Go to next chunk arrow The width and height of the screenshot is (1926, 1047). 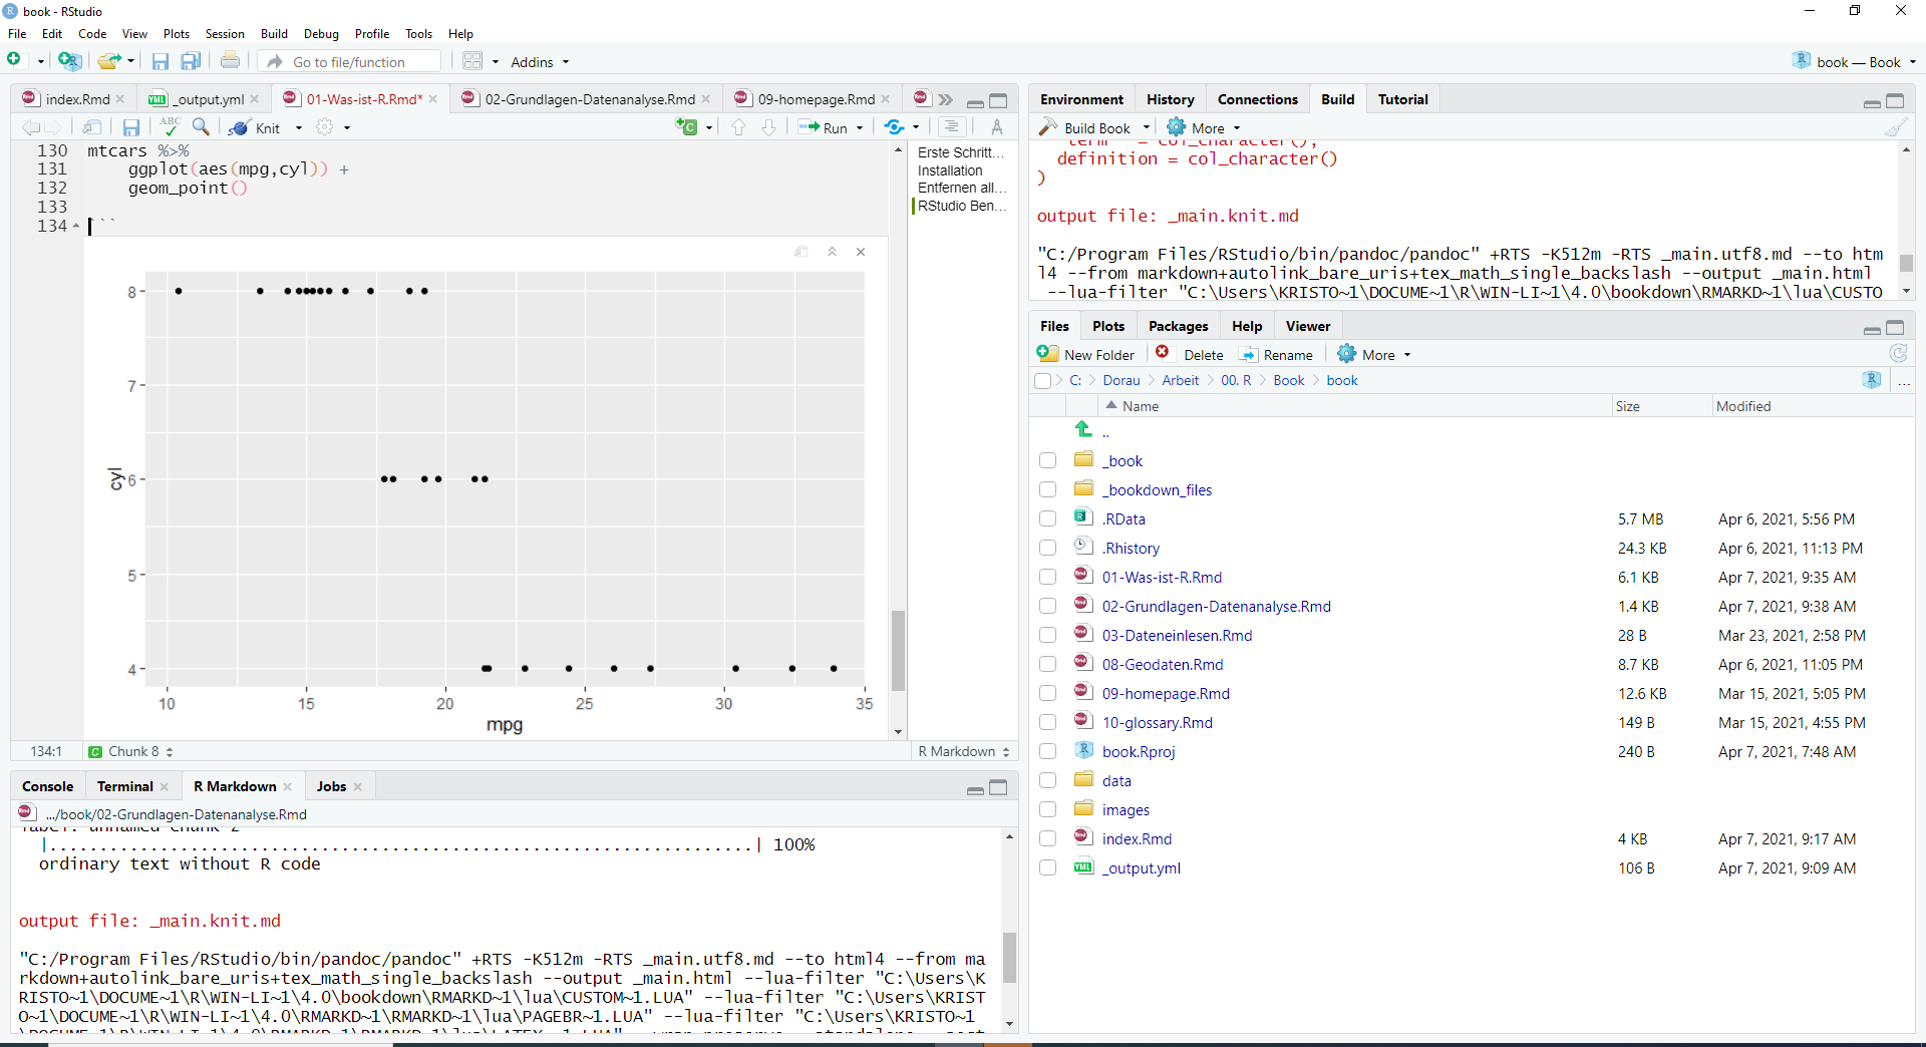(769, 127)
